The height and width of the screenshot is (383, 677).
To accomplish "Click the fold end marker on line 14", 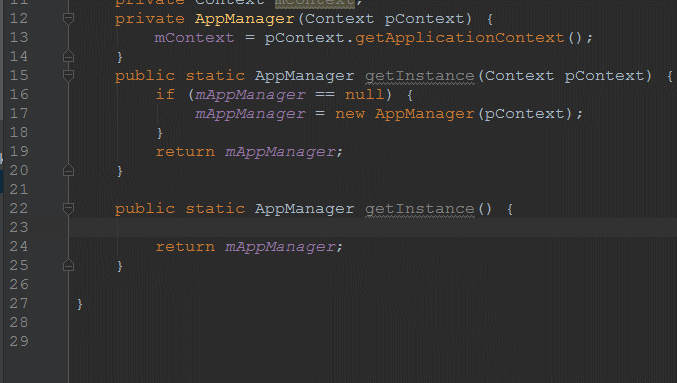I will 68,57.
